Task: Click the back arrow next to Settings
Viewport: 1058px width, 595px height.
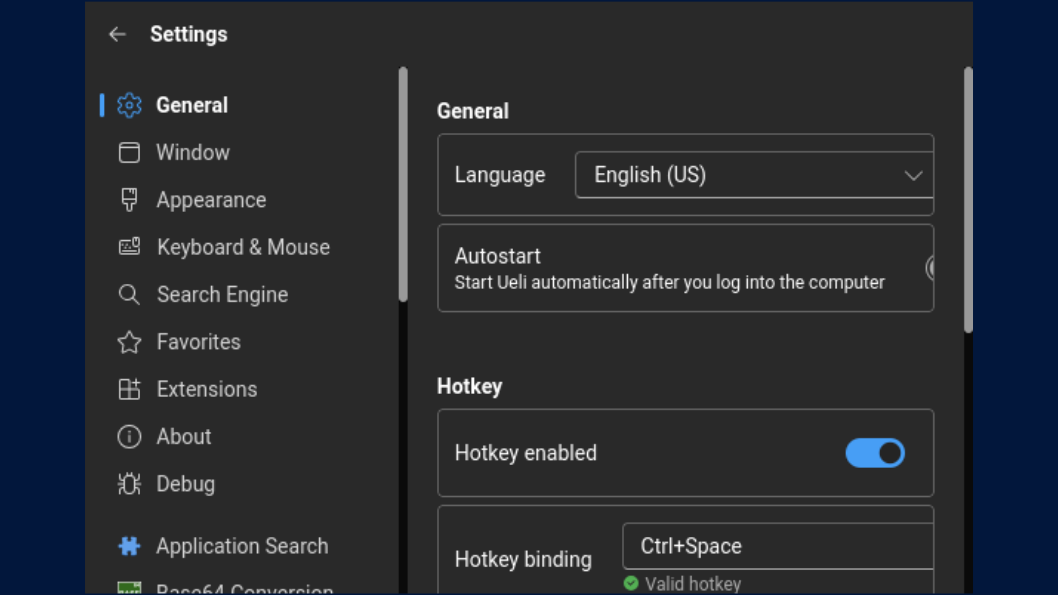Action: point(118,34)
